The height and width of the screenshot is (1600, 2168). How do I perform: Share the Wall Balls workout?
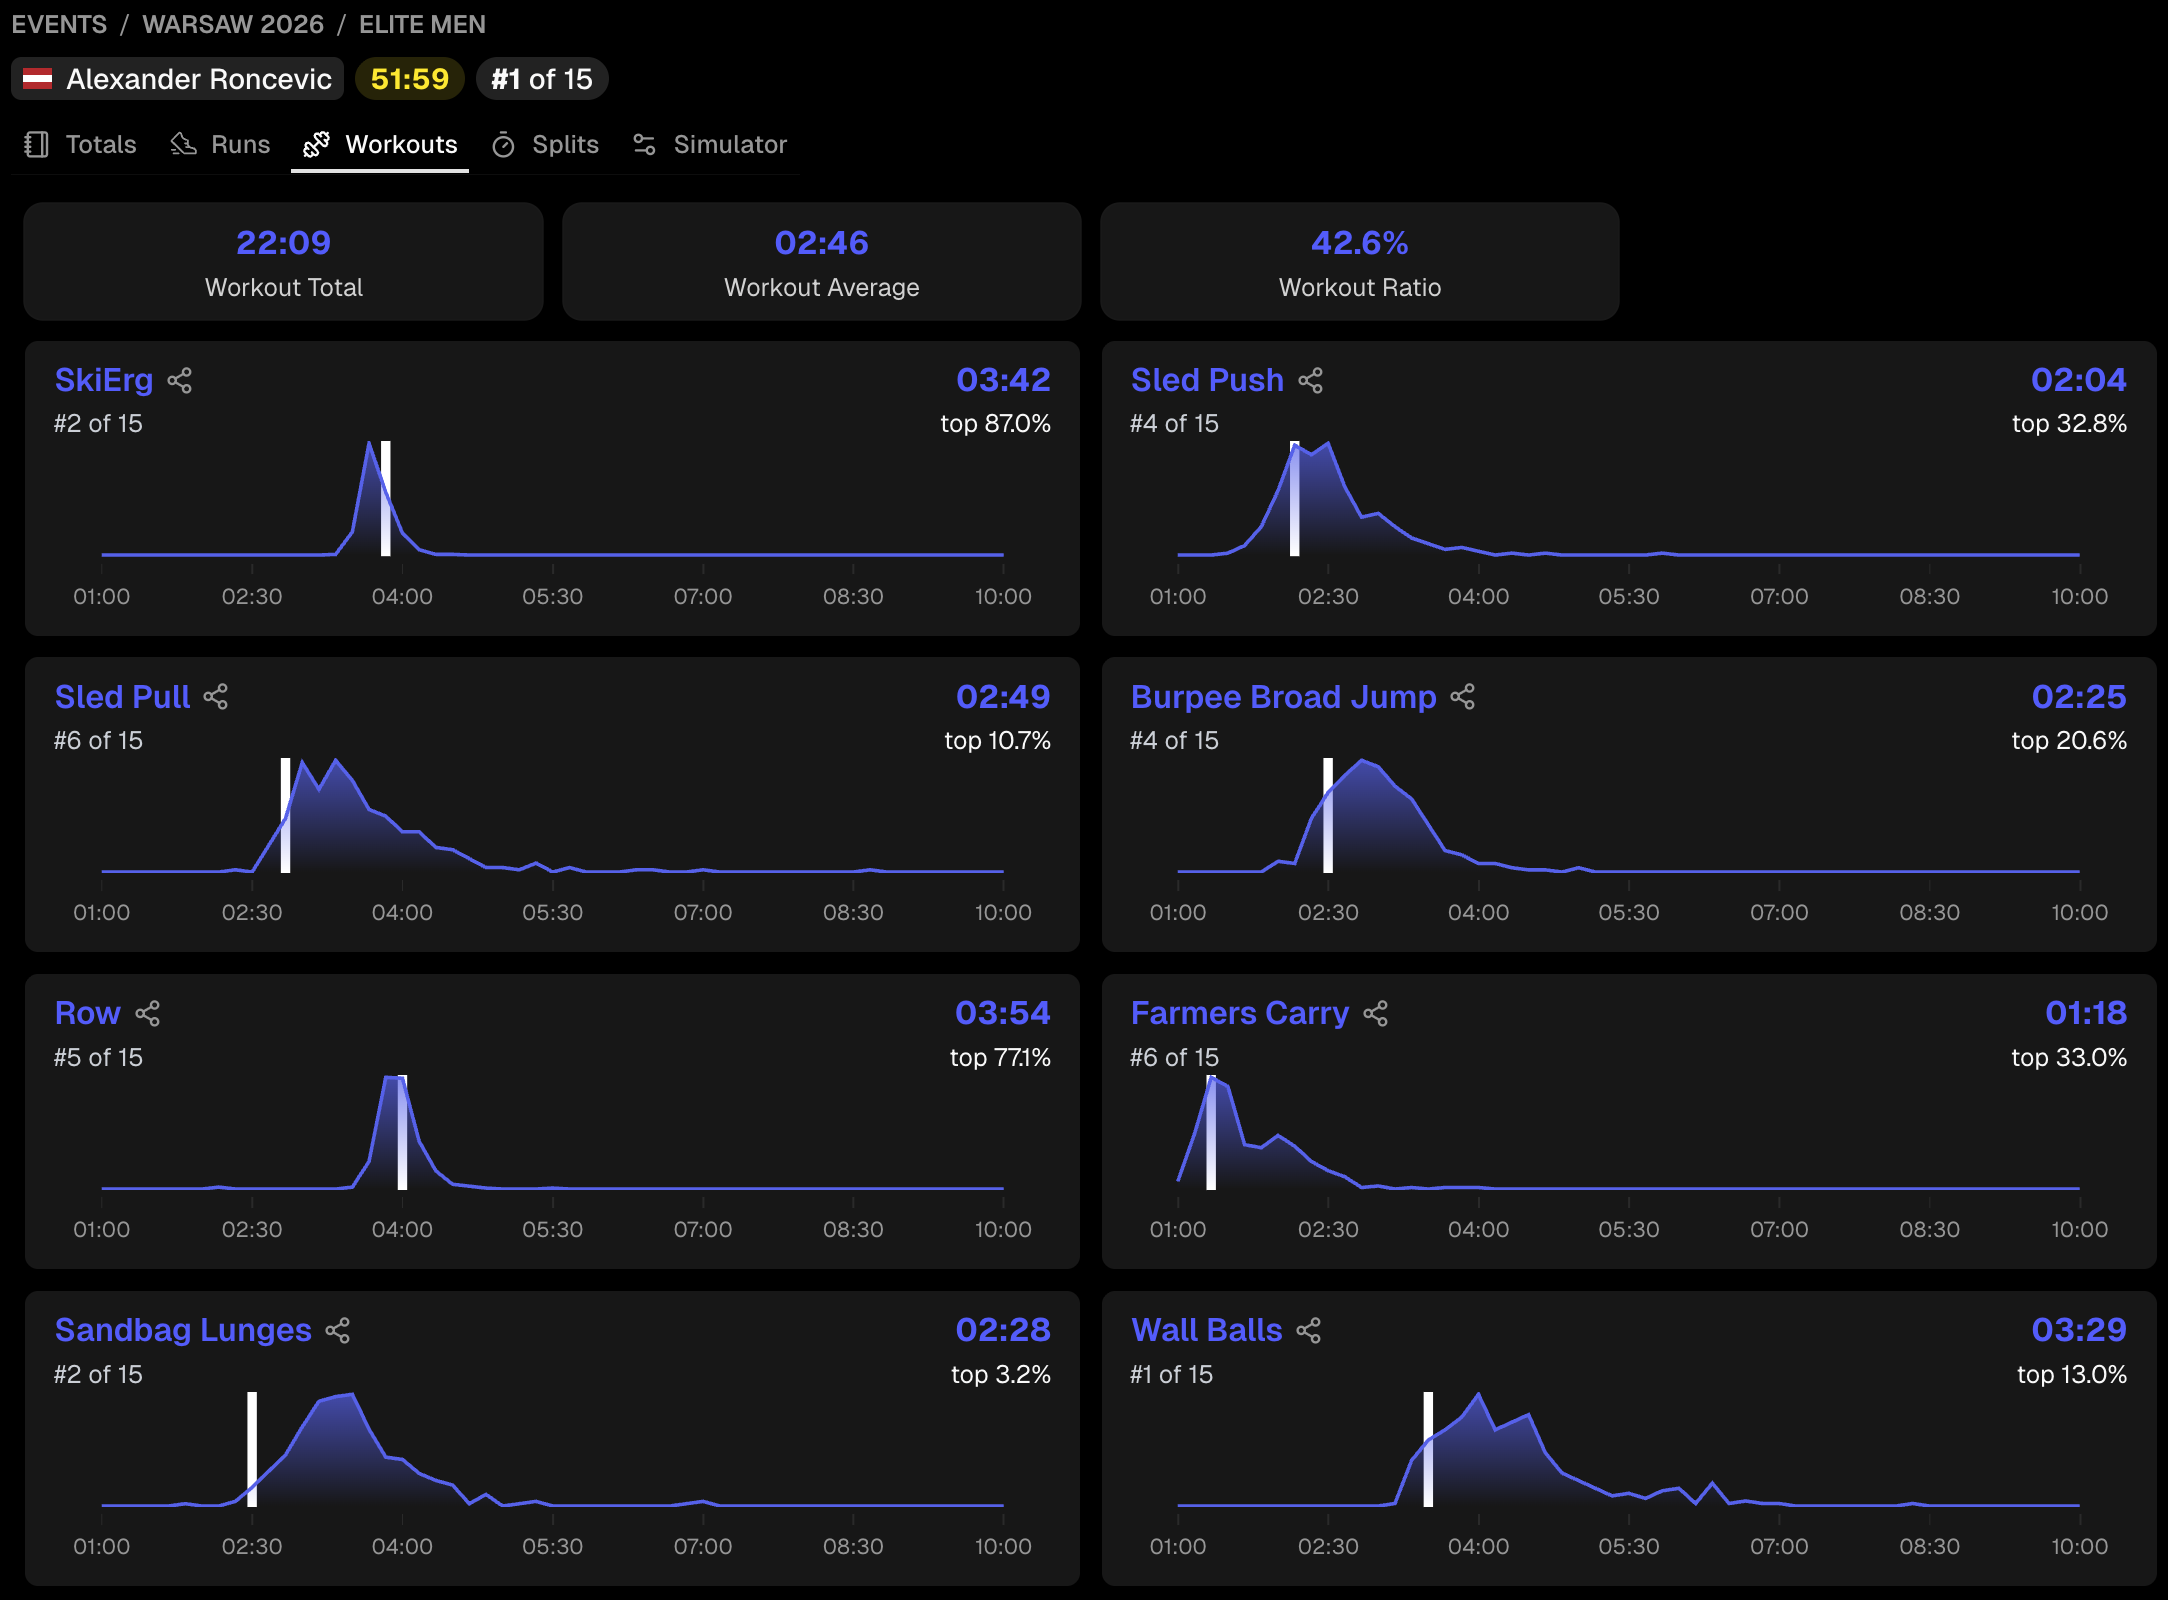click(1308, 1331)
